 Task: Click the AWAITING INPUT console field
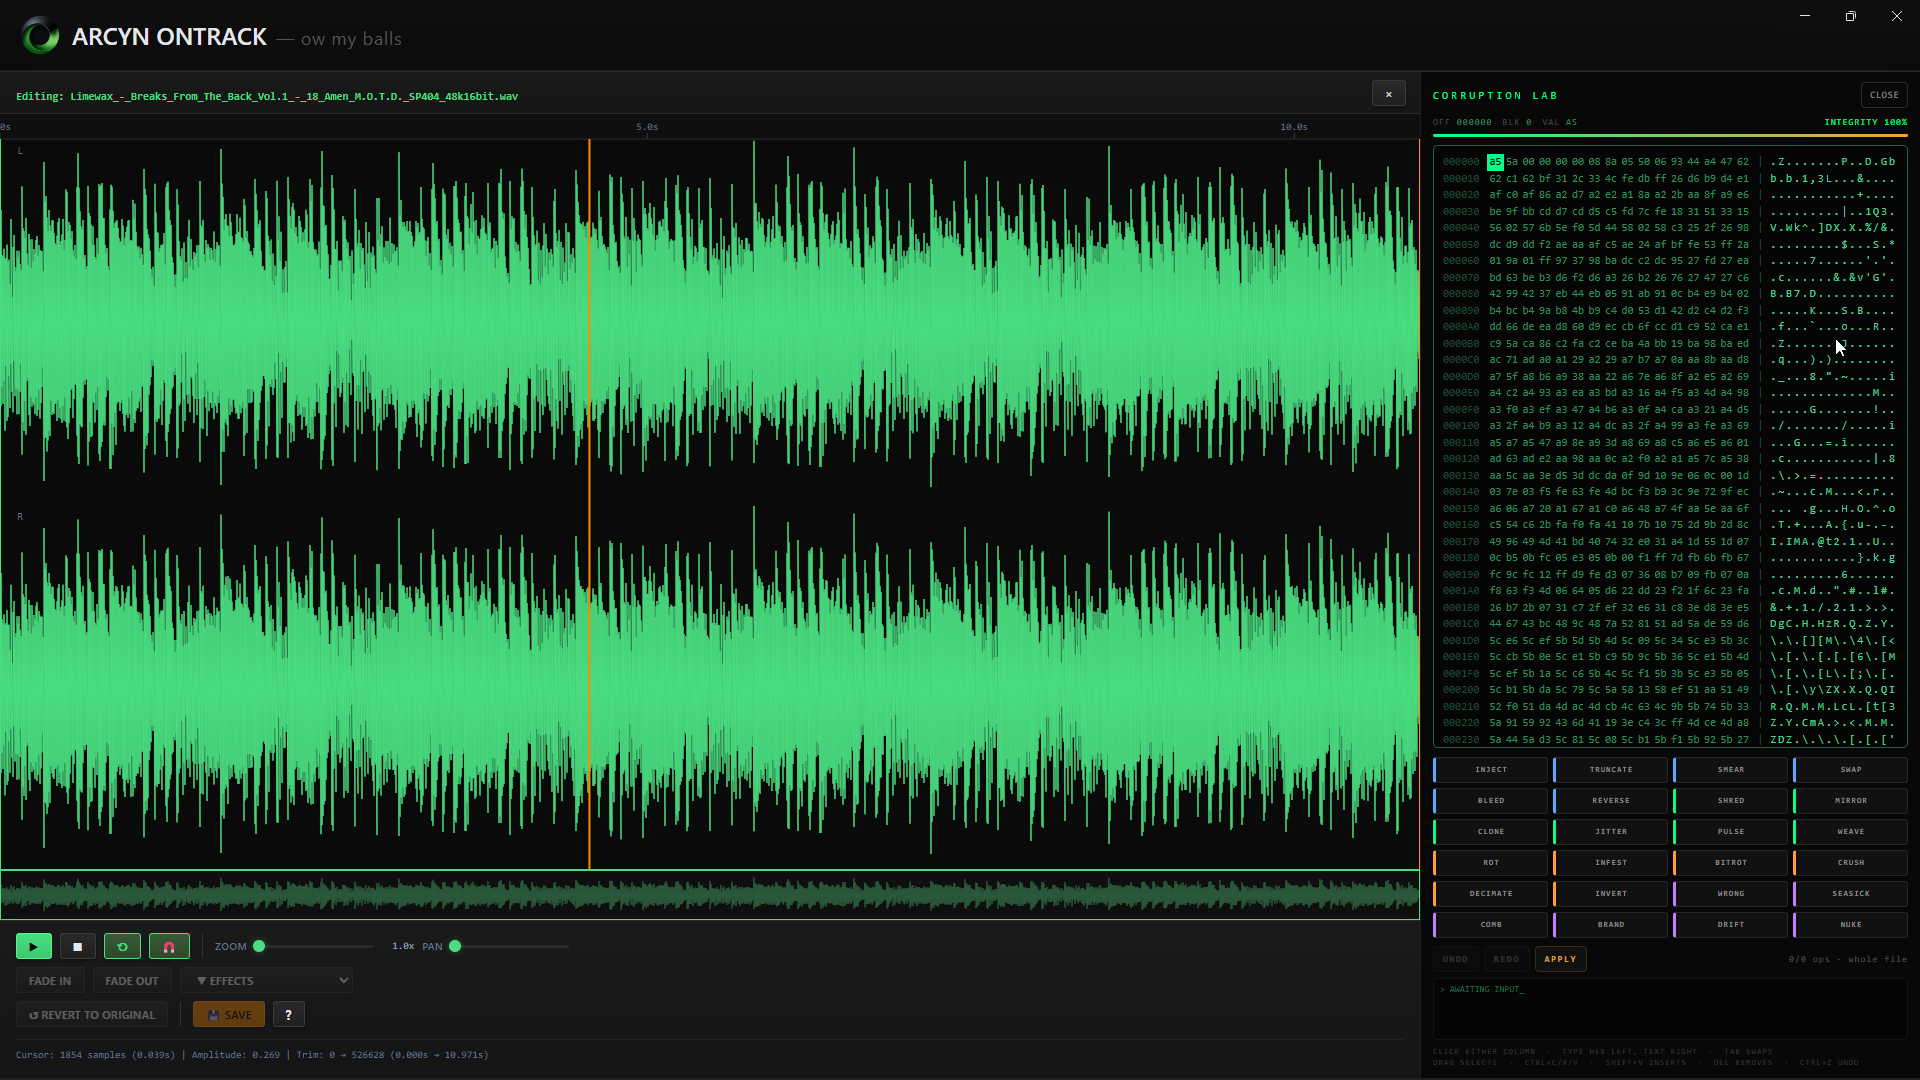(x=1670, y=1009)
